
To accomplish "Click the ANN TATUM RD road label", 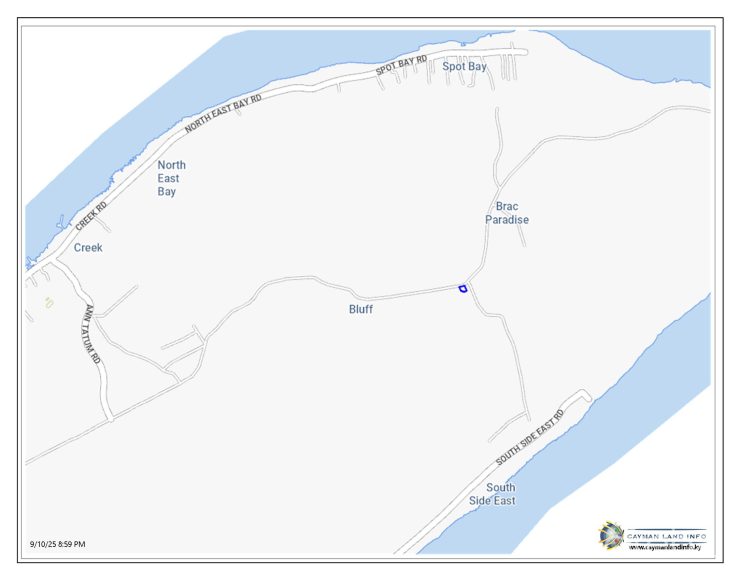I will pos(92,334).
